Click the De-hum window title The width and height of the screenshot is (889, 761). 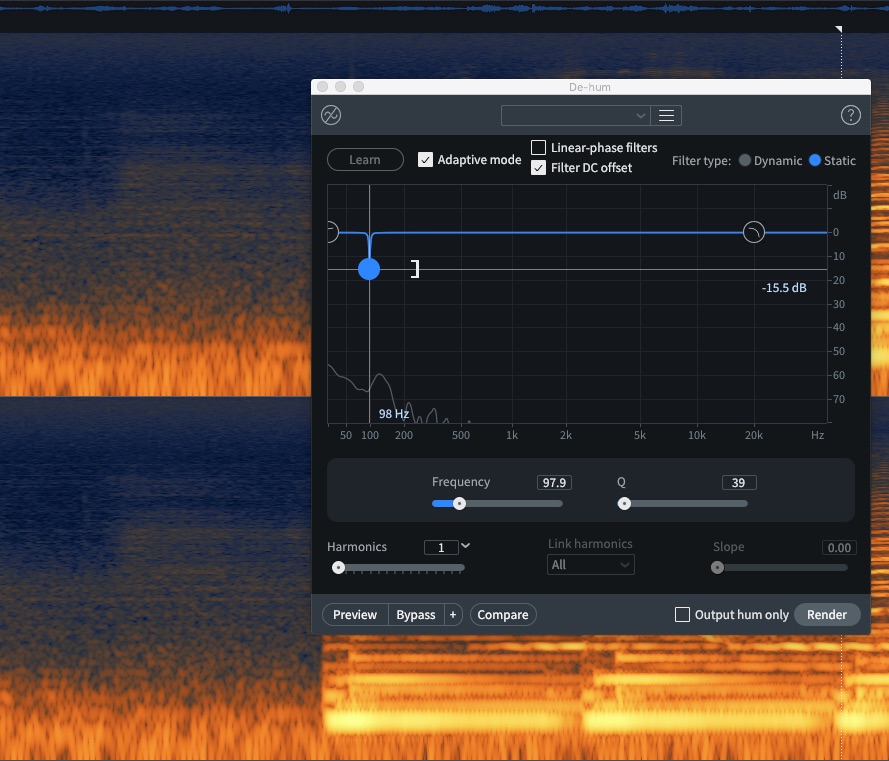click(x=590, y=87)
